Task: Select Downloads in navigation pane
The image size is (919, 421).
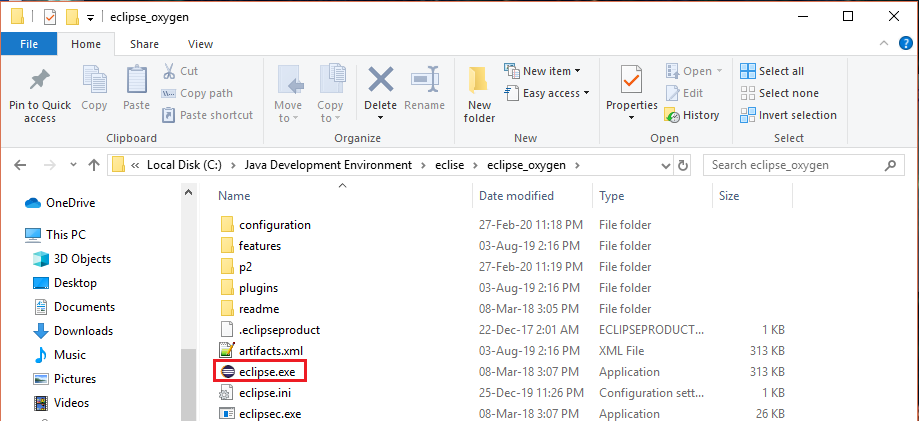Action: [x=73, y=331]
